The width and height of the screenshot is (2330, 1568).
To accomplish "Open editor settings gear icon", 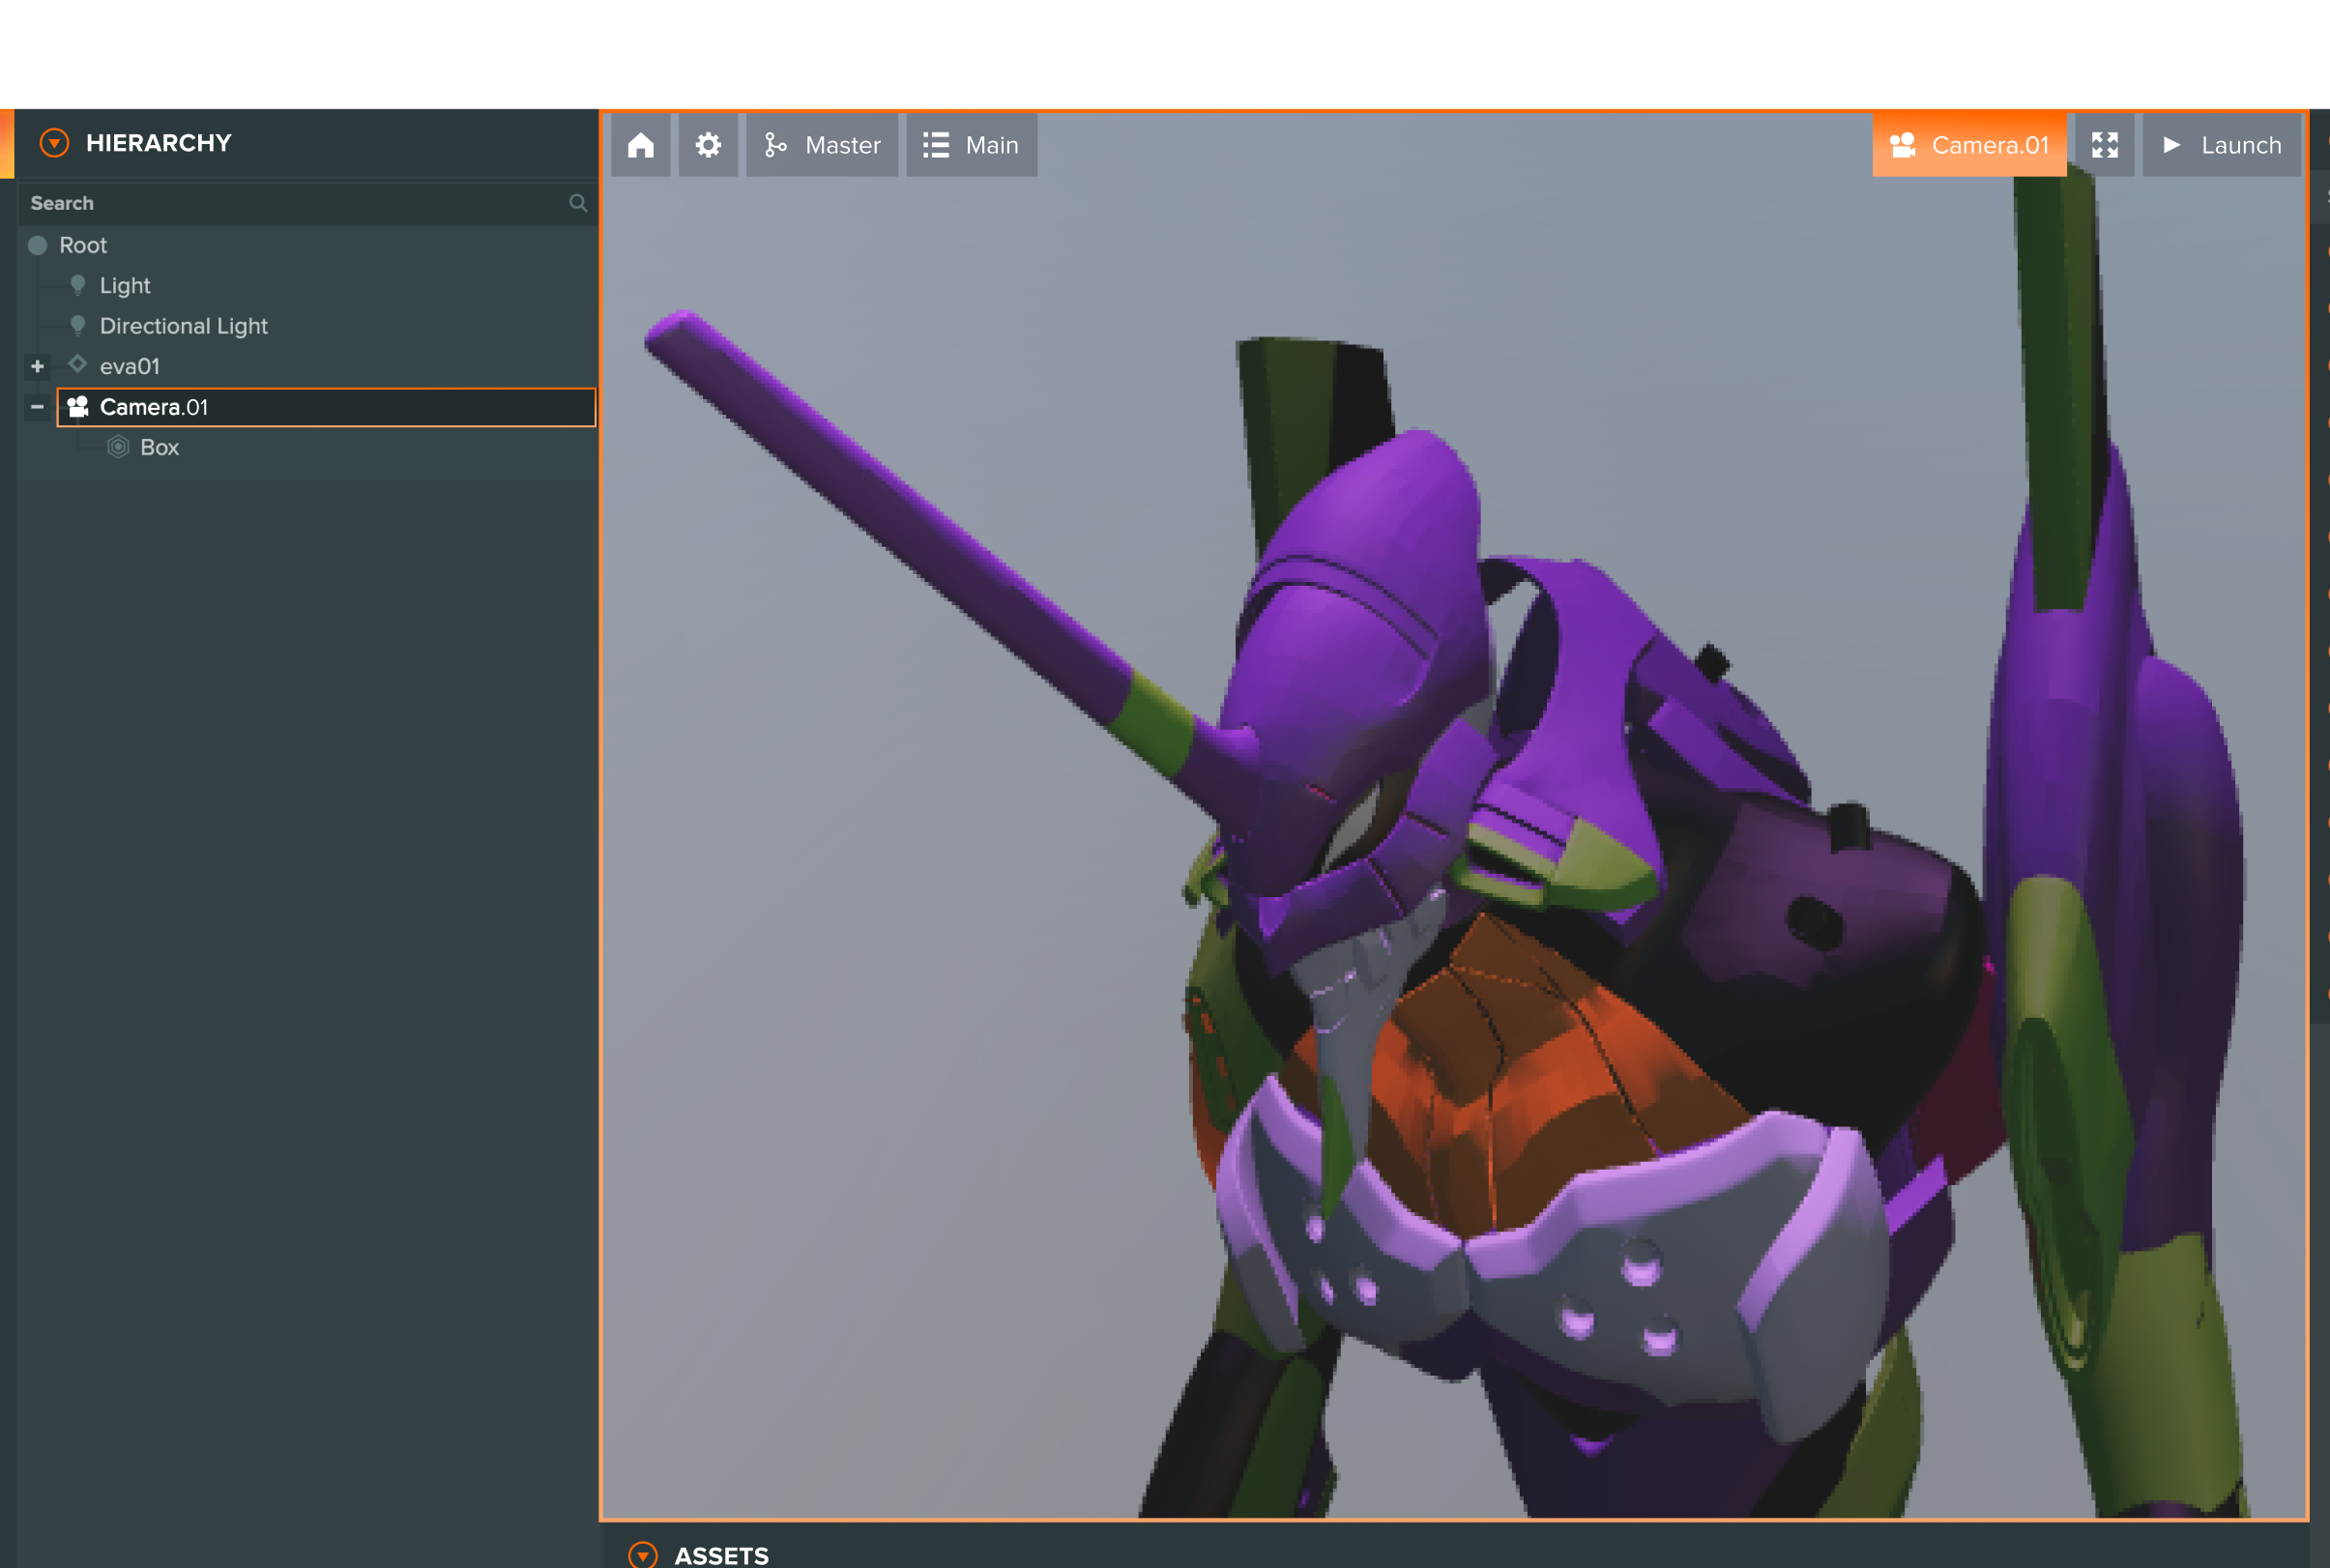I will click(x=708, y=145).
